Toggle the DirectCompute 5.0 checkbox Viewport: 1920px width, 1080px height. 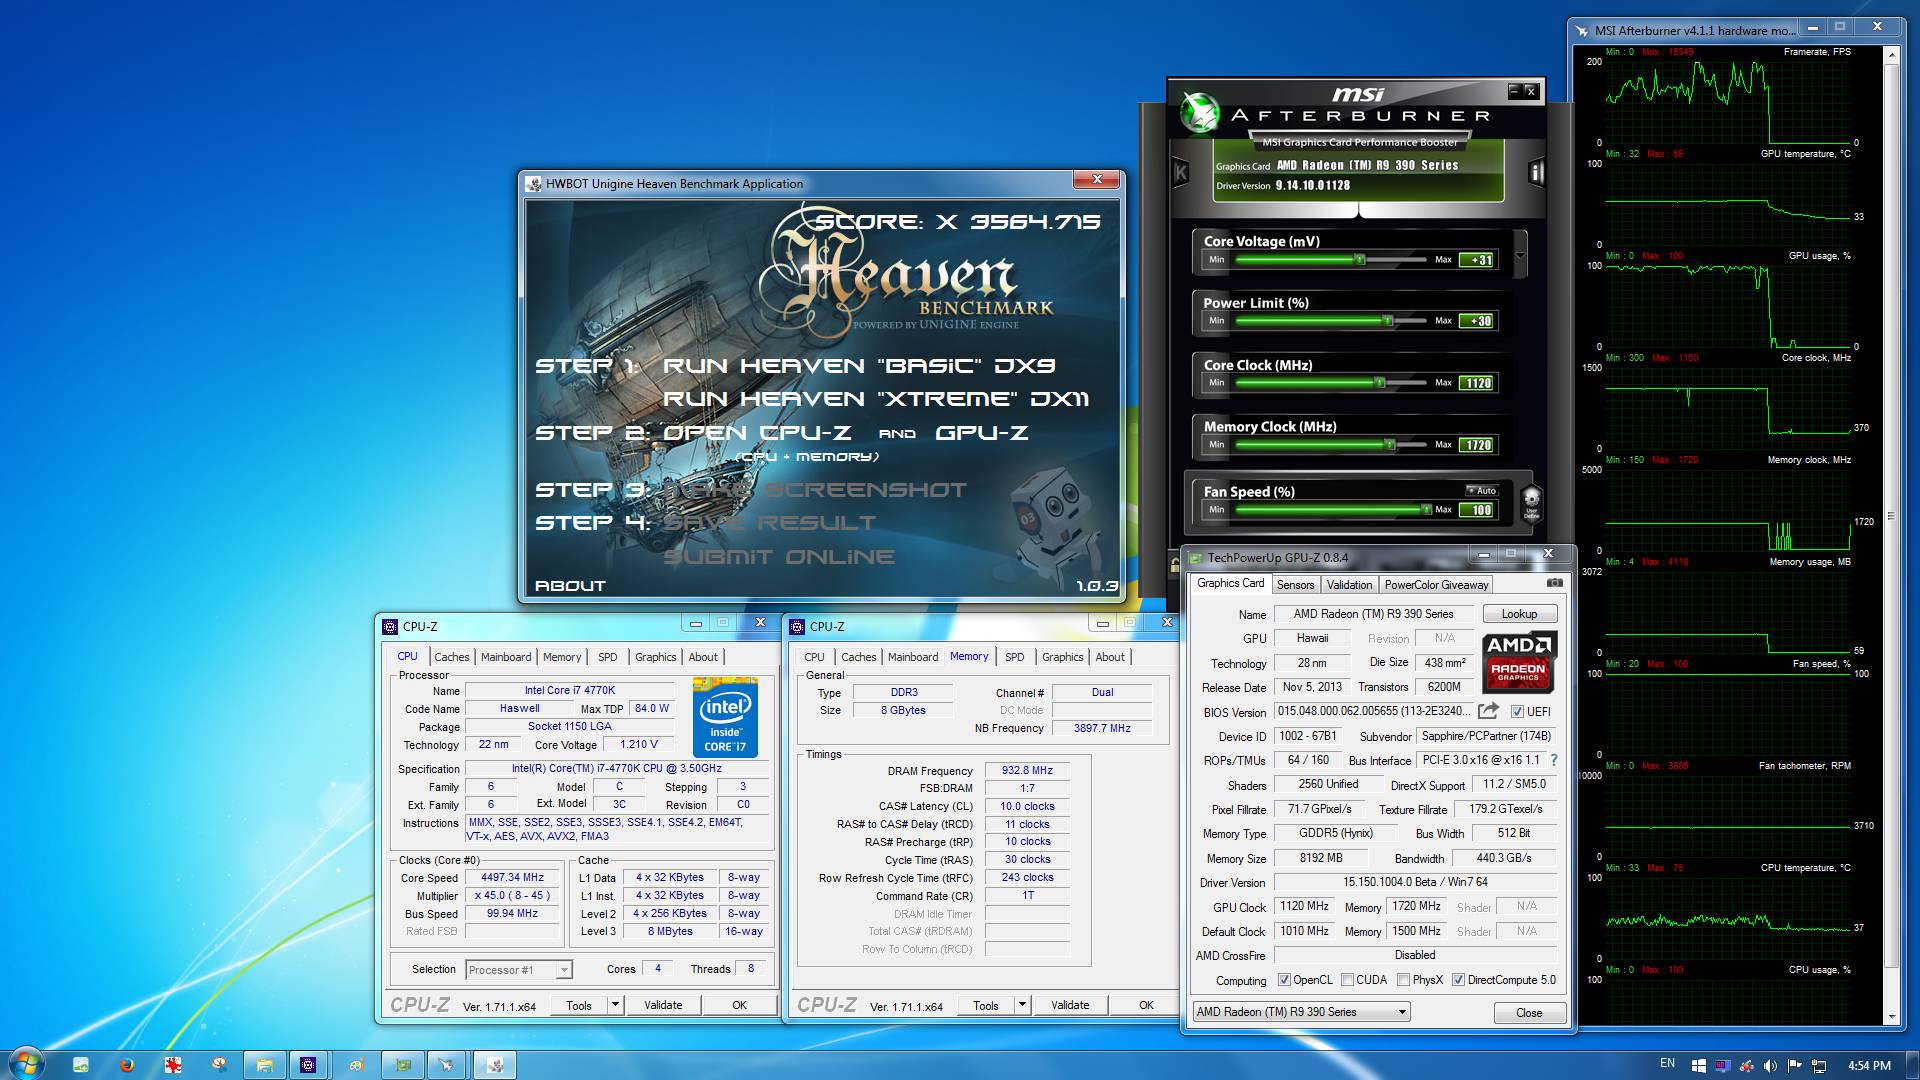[1458, 980]
